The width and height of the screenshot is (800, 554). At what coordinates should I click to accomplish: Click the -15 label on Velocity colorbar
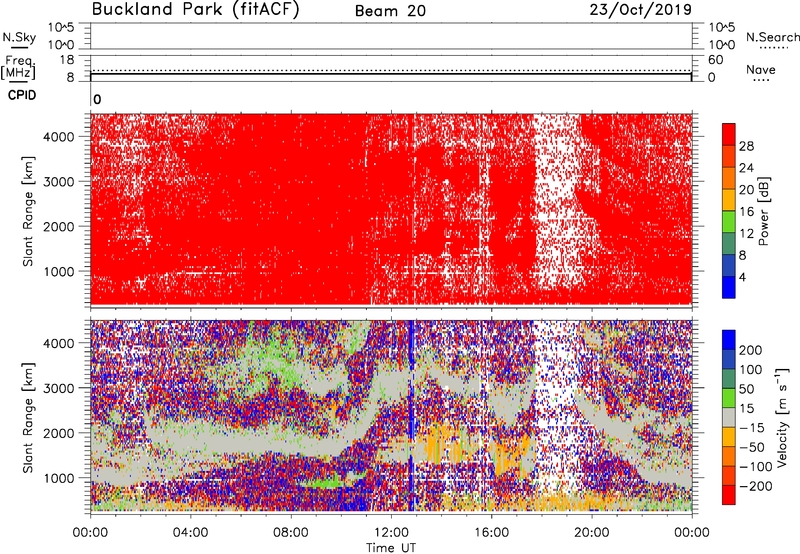752,428
